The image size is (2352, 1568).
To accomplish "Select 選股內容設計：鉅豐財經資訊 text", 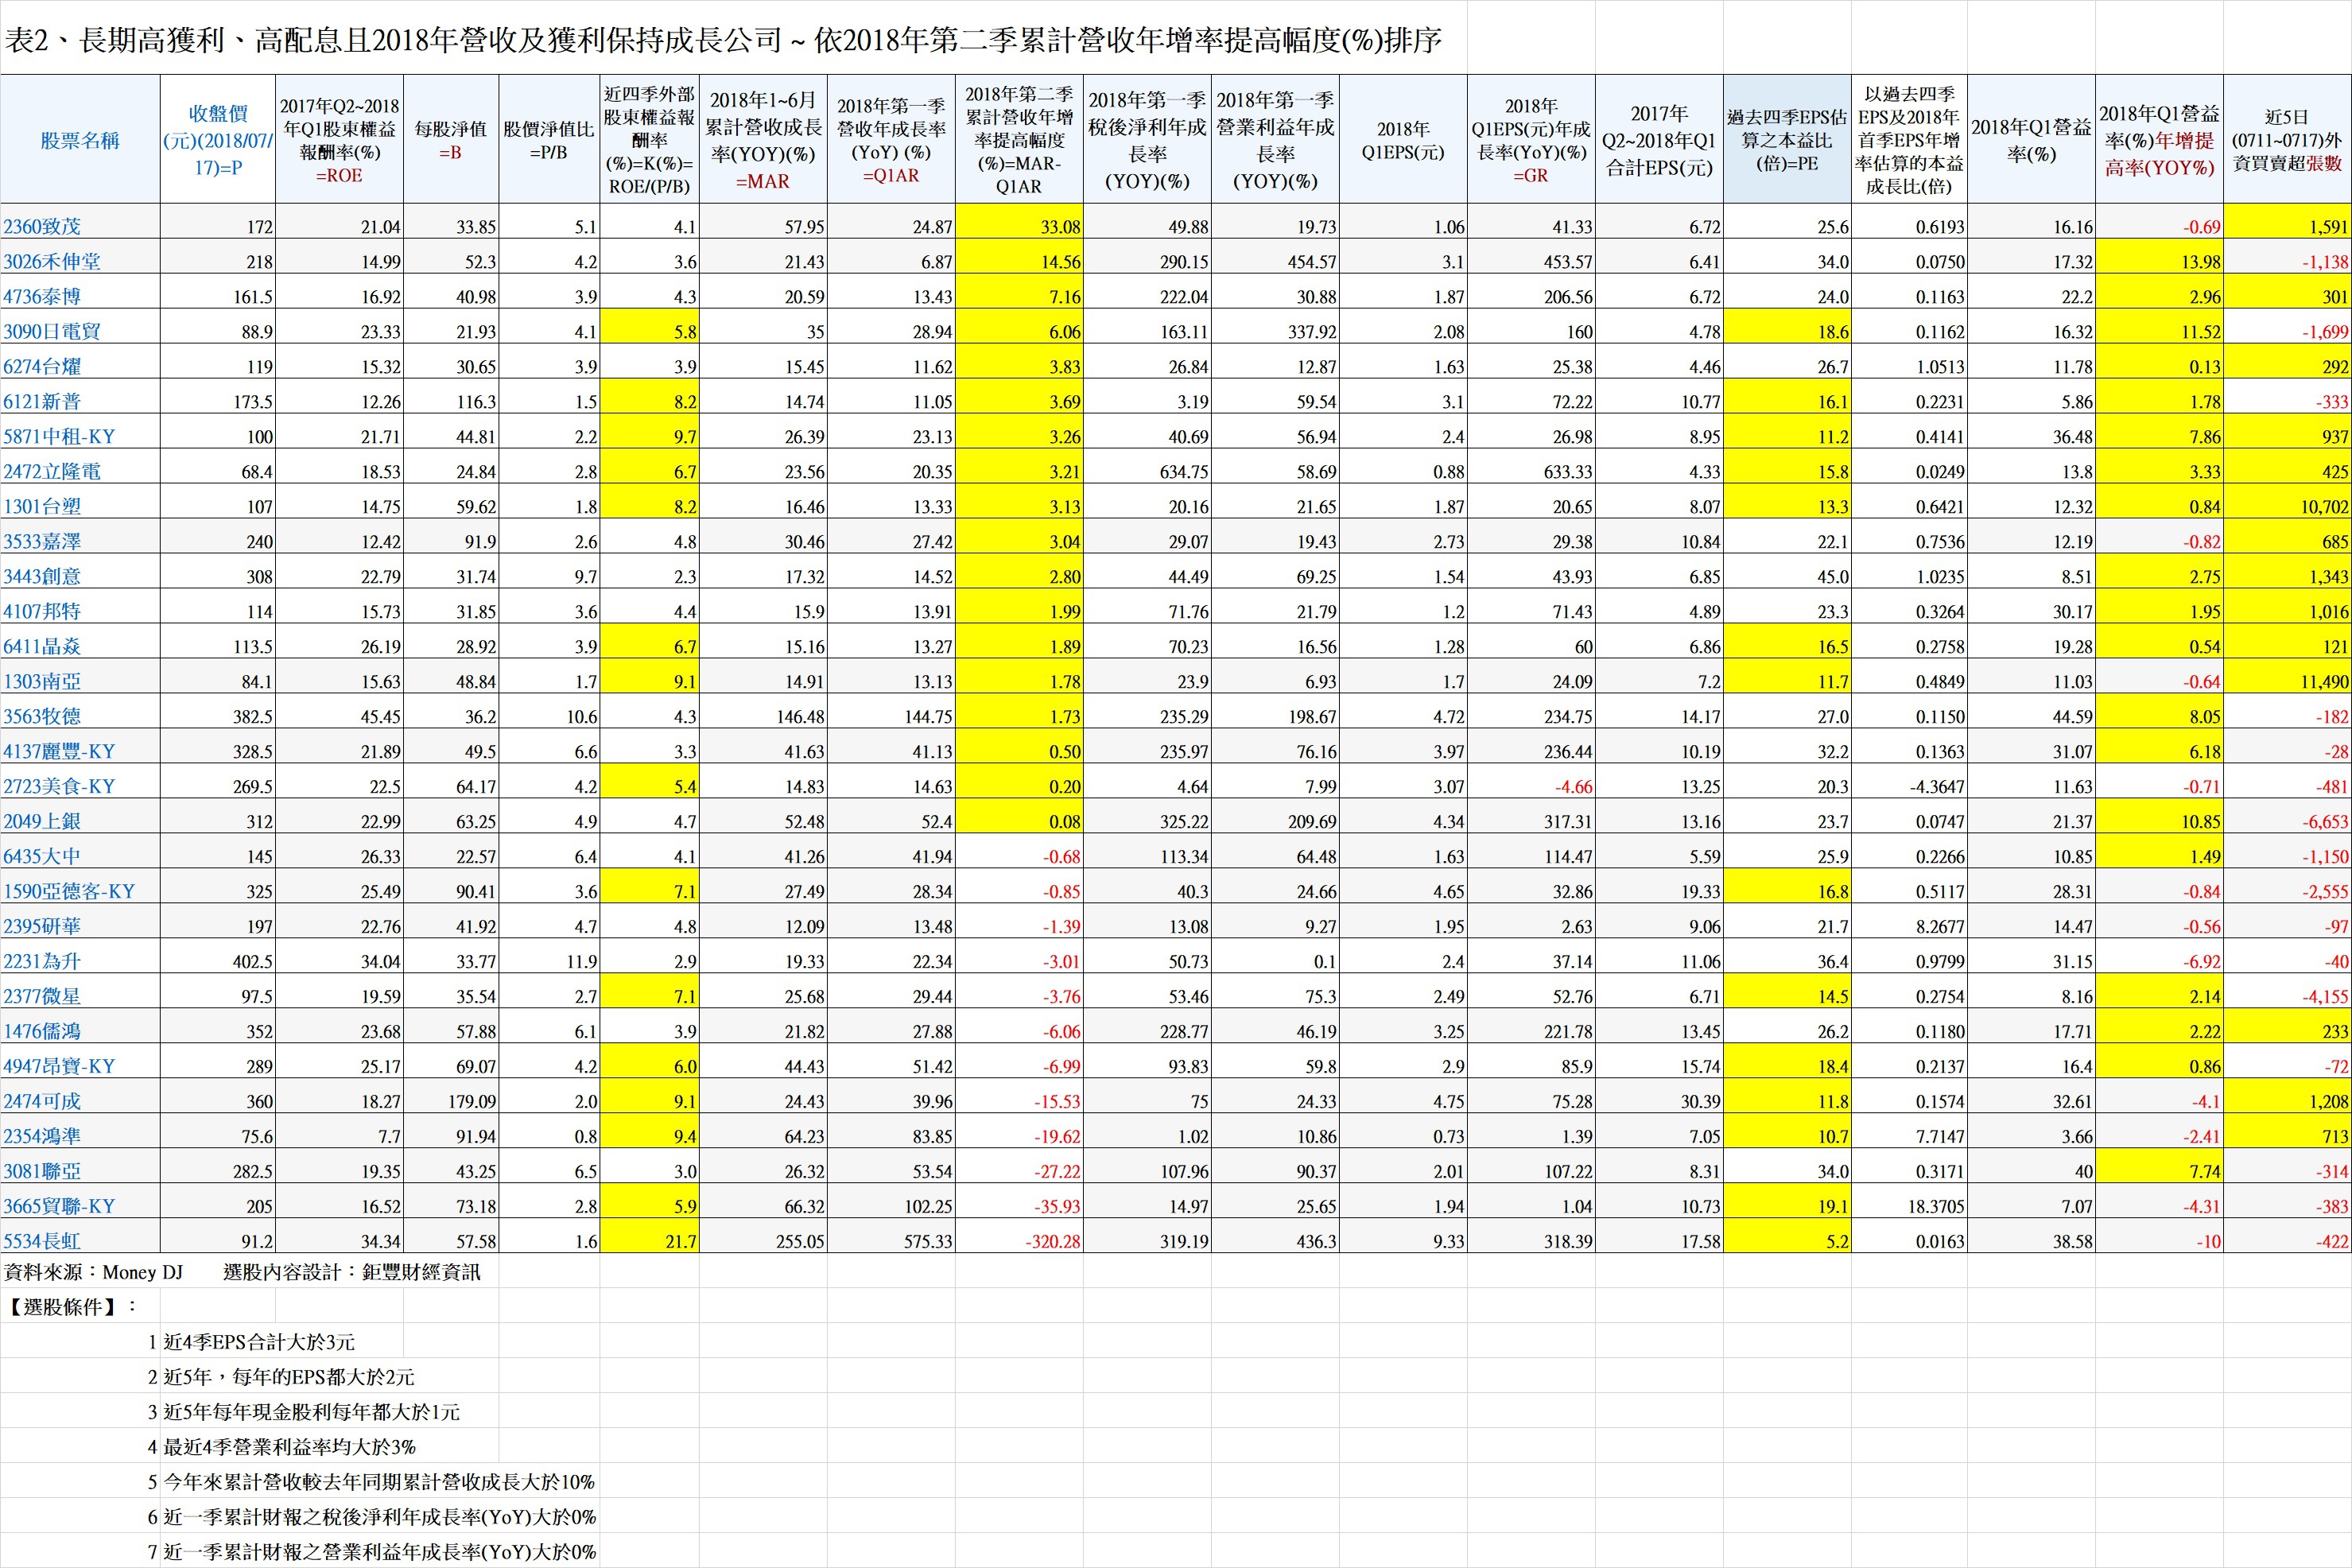I will pos(352,1272).
